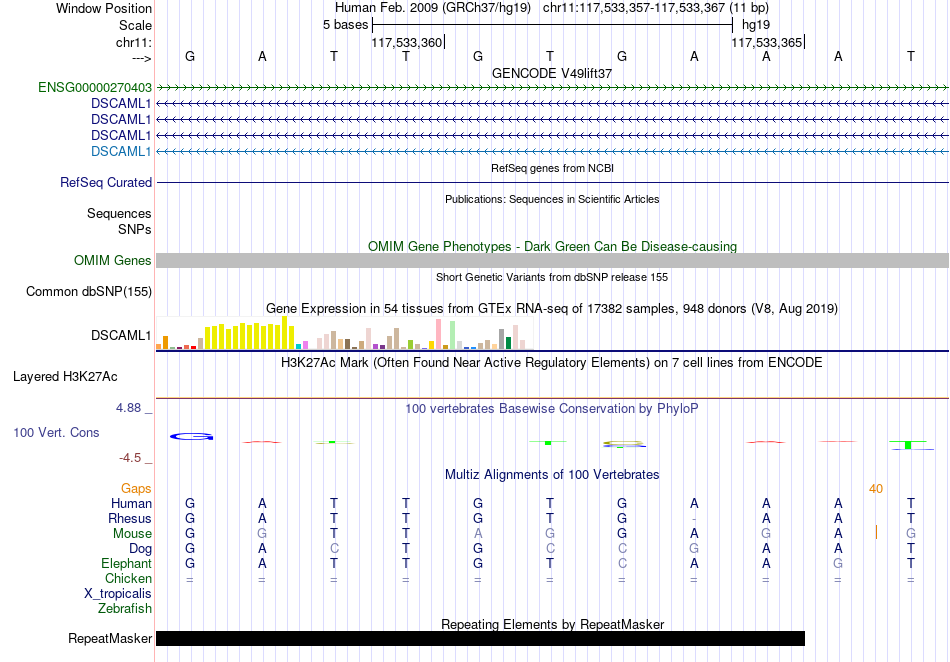The height and width of the screenshot is (662, 950).
Task: Click the tall pink bar in GTEx chart
Action: tap(438, 334)
